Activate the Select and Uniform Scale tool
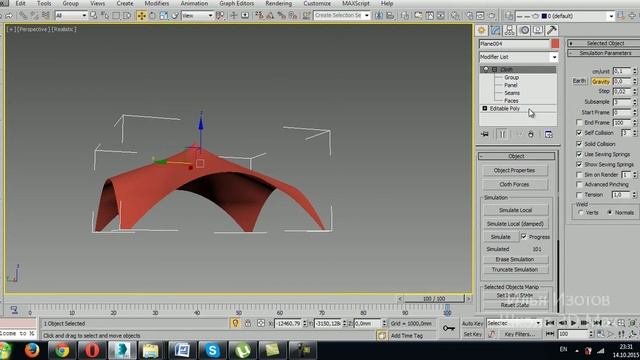The image size is (640, 360). coord(164,16)
